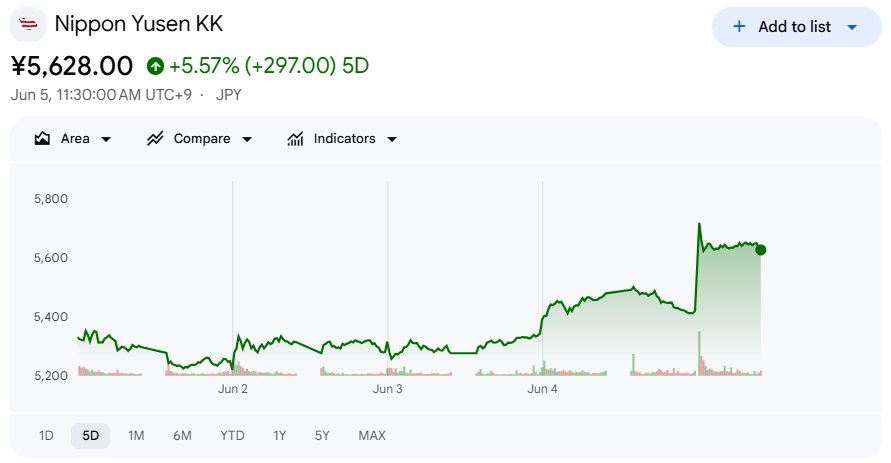Switch to the 1D time range
The width and height of the screenshot is (891, 463).
click(x=46, y=436)
